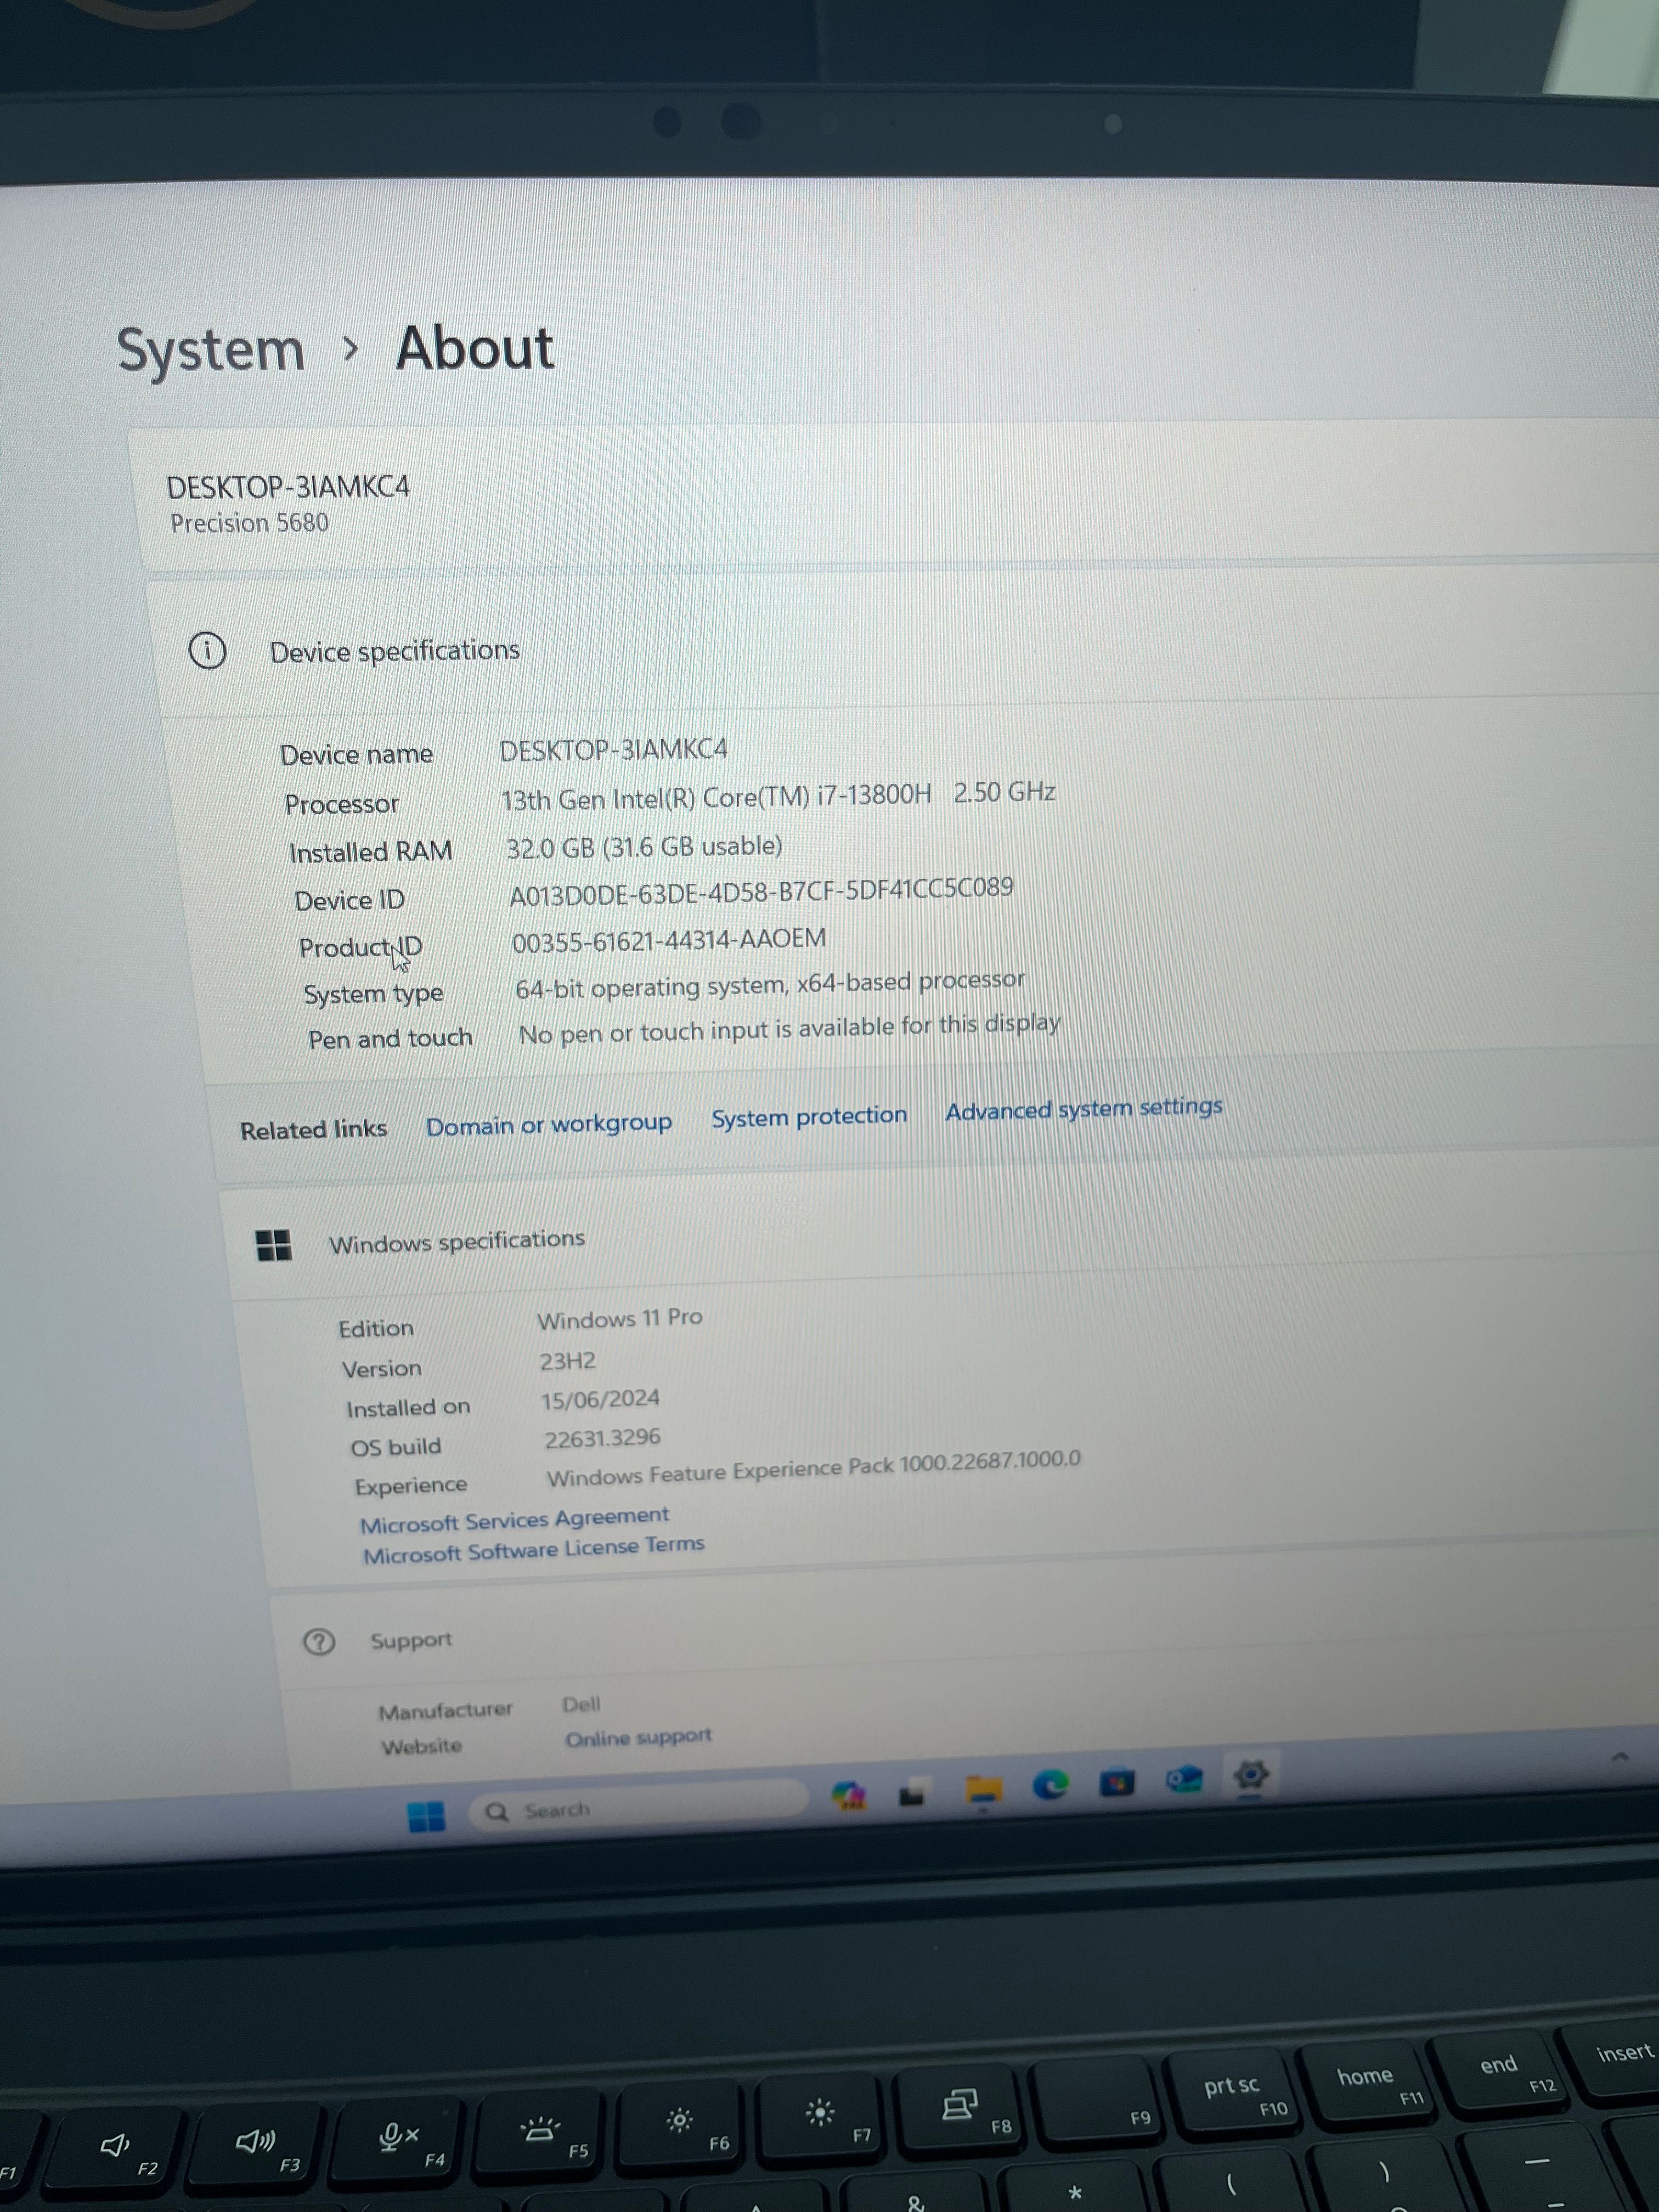Click the Support question mark icon

coord(319,1642)
